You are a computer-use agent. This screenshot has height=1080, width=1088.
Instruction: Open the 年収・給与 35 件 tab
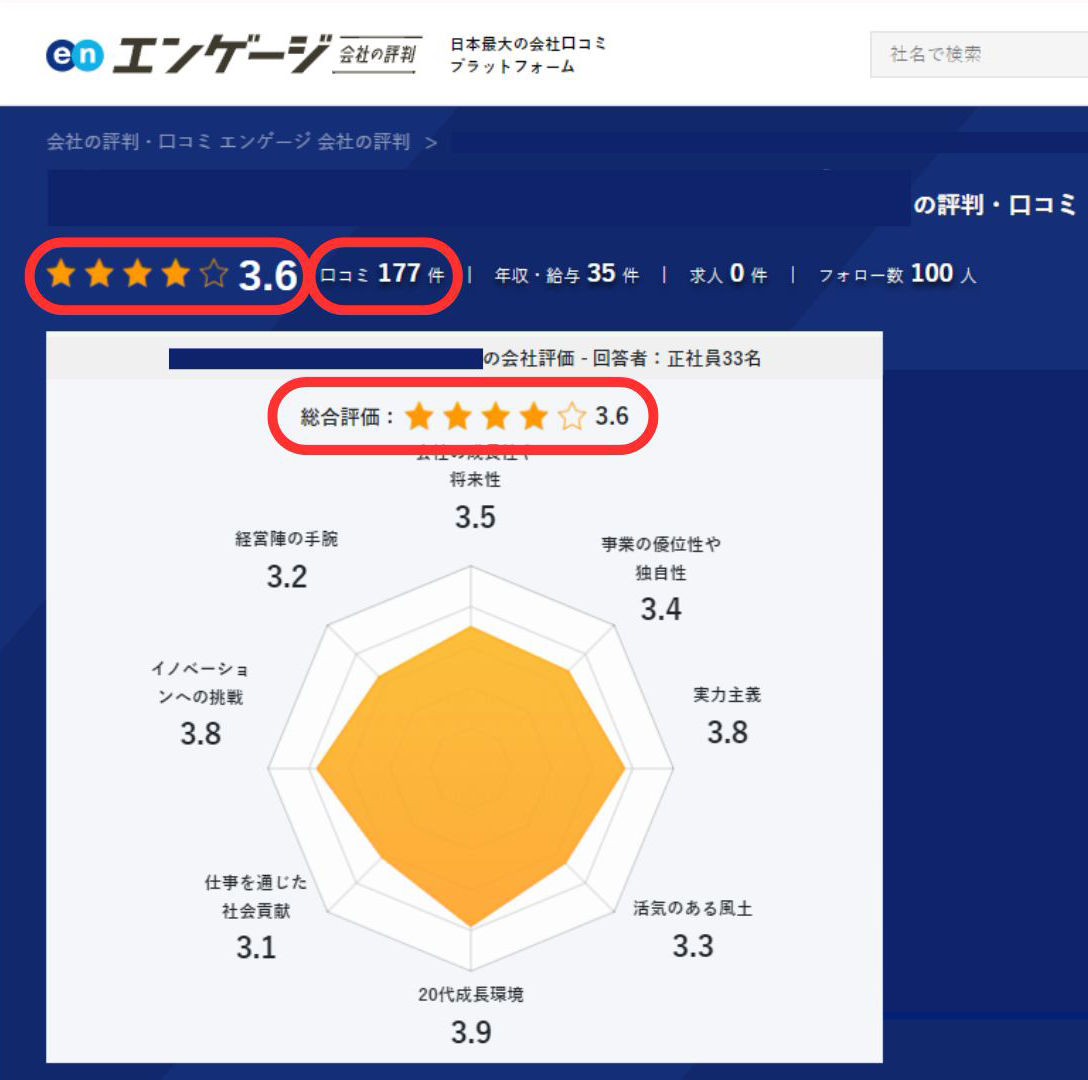tap(566, 274)
